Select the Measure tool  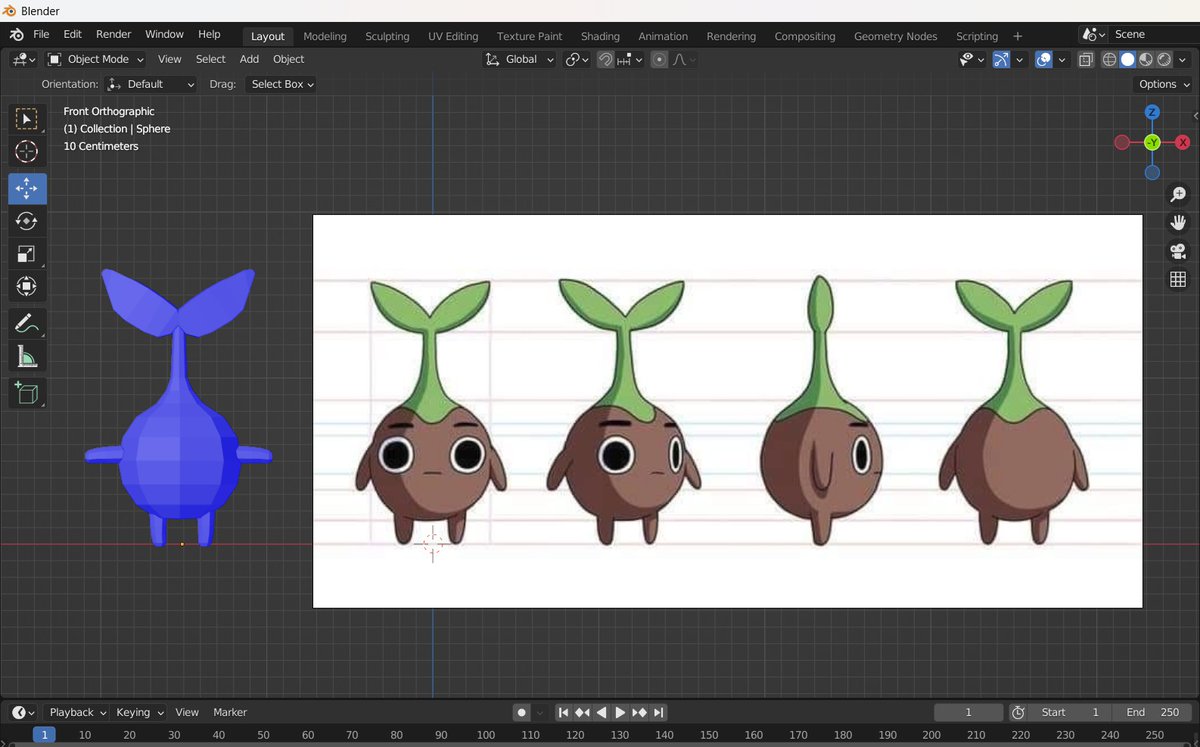(x=27, y=355)
